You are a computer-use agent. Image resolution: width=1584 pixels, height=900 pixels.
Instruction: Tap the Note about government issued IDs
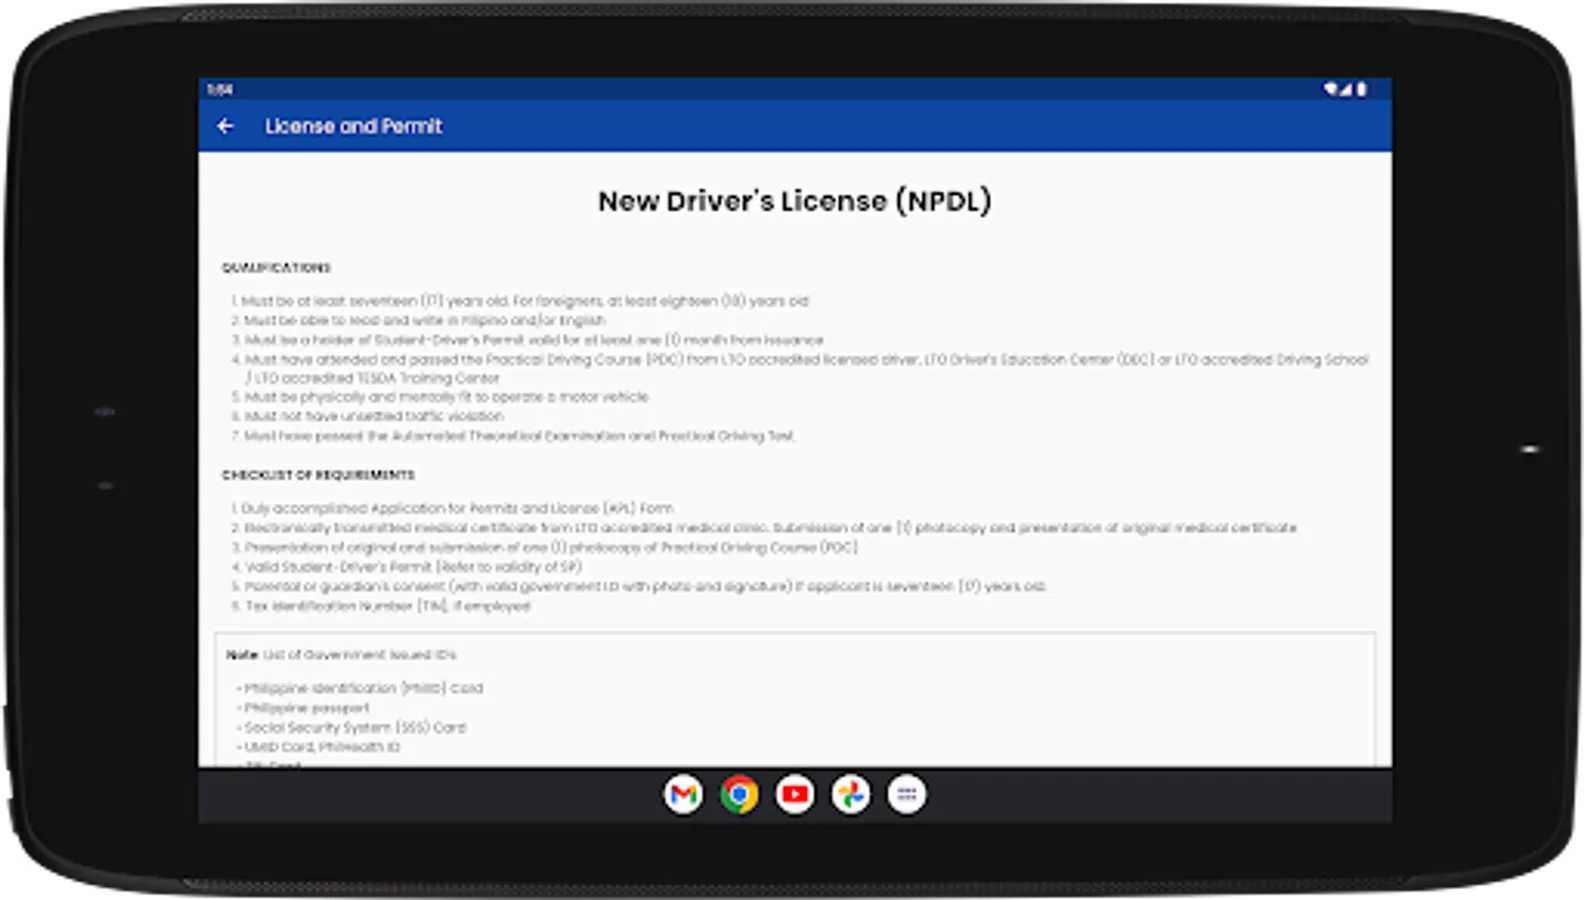[x=341, y=655]
